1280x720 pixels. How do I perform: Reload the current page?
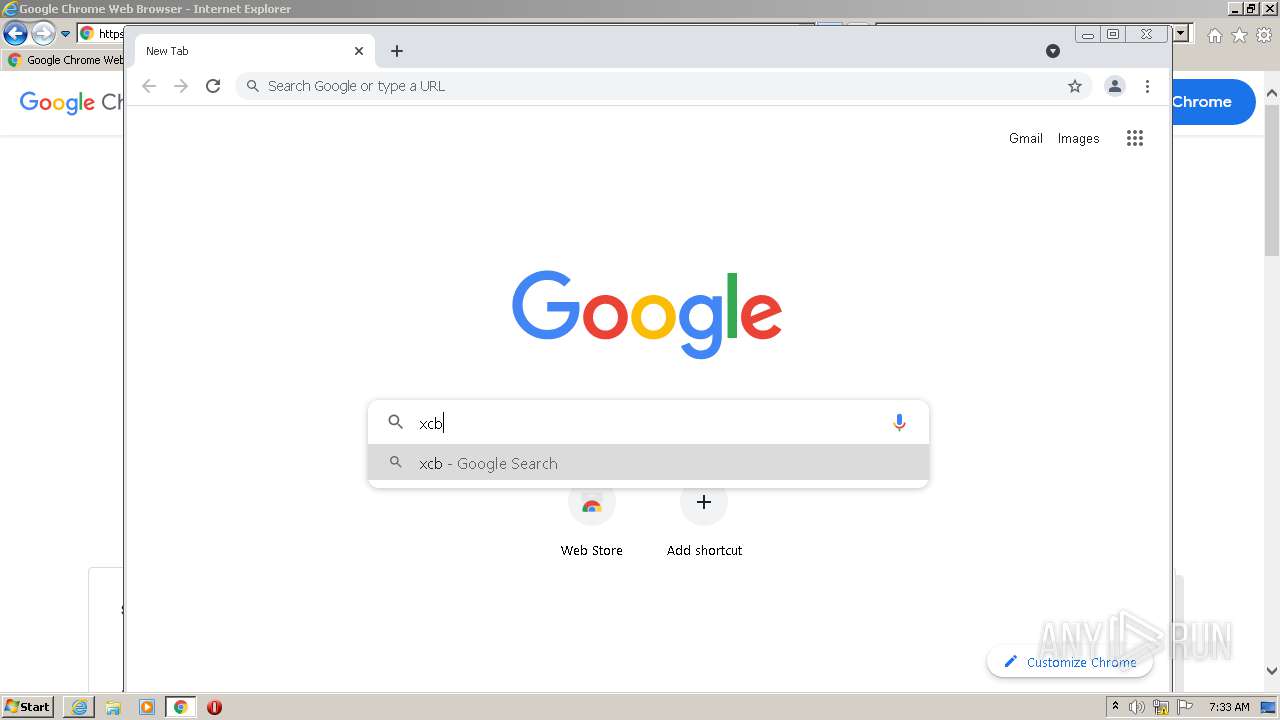point(213,86)
